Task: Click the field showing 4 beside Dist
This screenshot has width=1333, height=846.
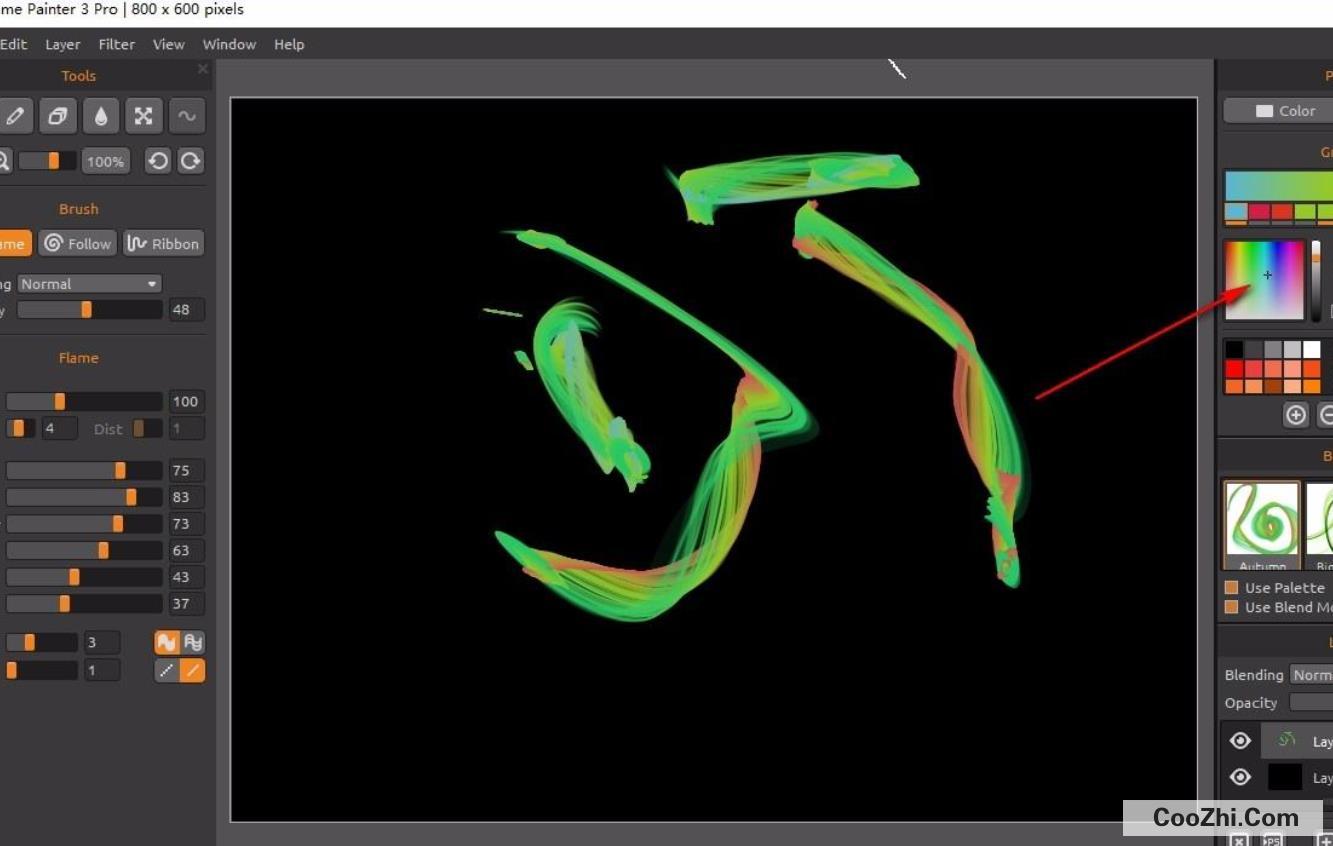Action: (x=60, y=428)
